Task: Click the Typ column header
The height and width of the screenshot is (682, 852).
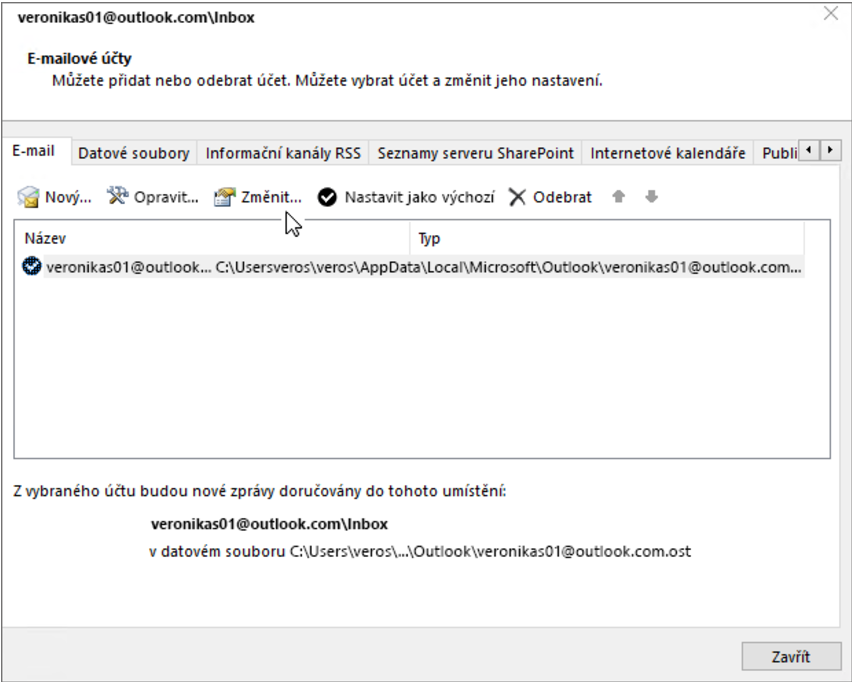Action: point(606,238)
